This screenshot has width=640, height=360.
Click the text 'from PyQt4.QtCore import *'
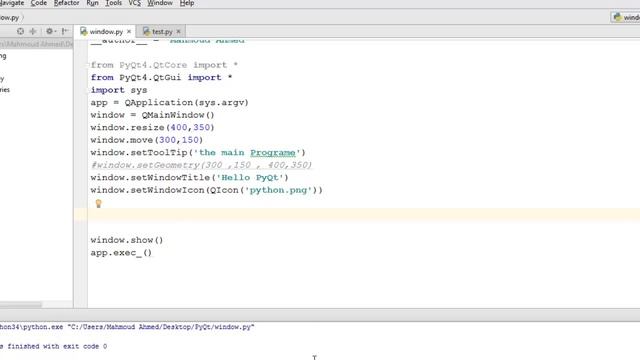(x=164, y=65)
